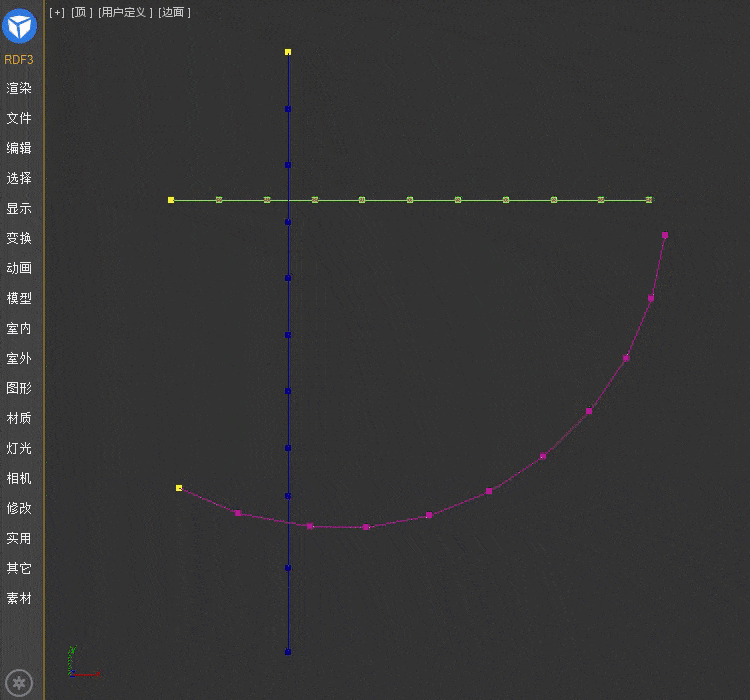The width and height of the screenshot is (750, 700).
Task: Open the 模型 menu
Action: [19, 299]
